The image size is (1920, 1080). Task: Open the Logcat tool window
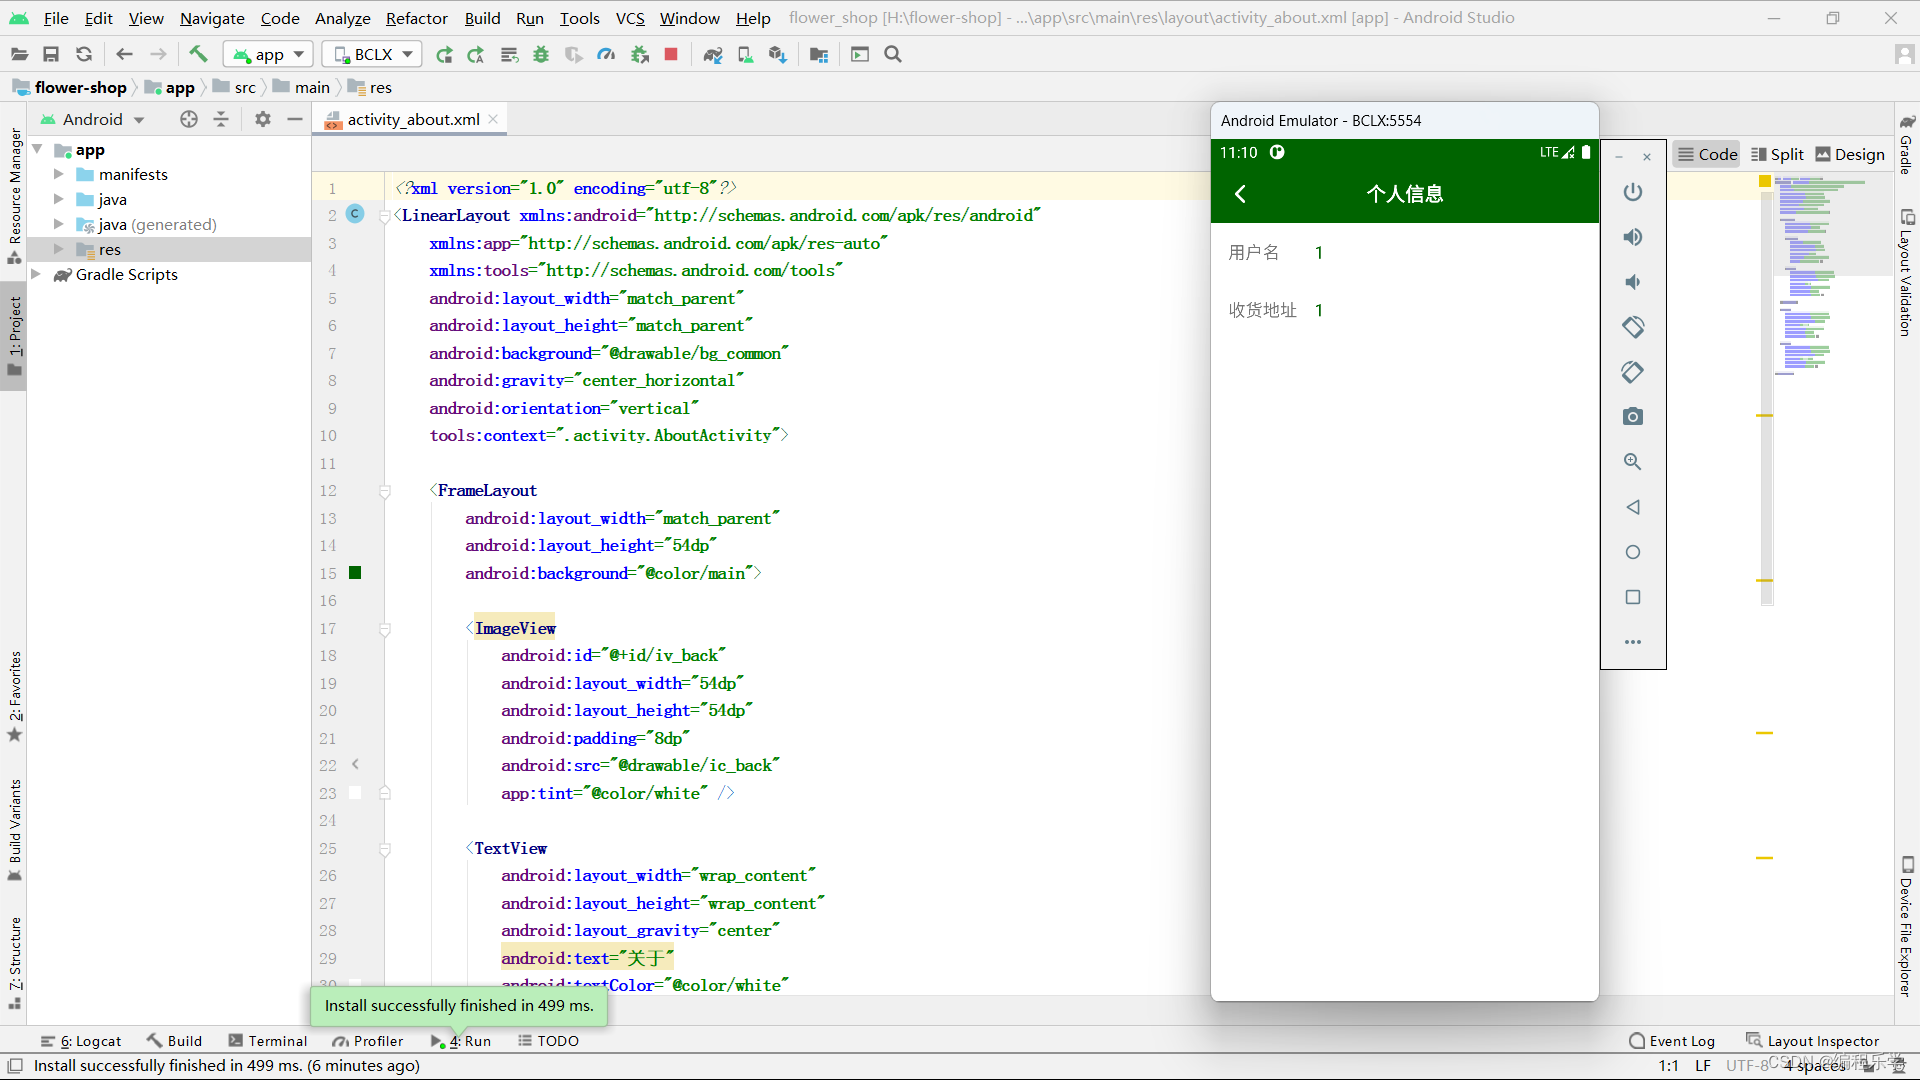[x=81, y=1041]
